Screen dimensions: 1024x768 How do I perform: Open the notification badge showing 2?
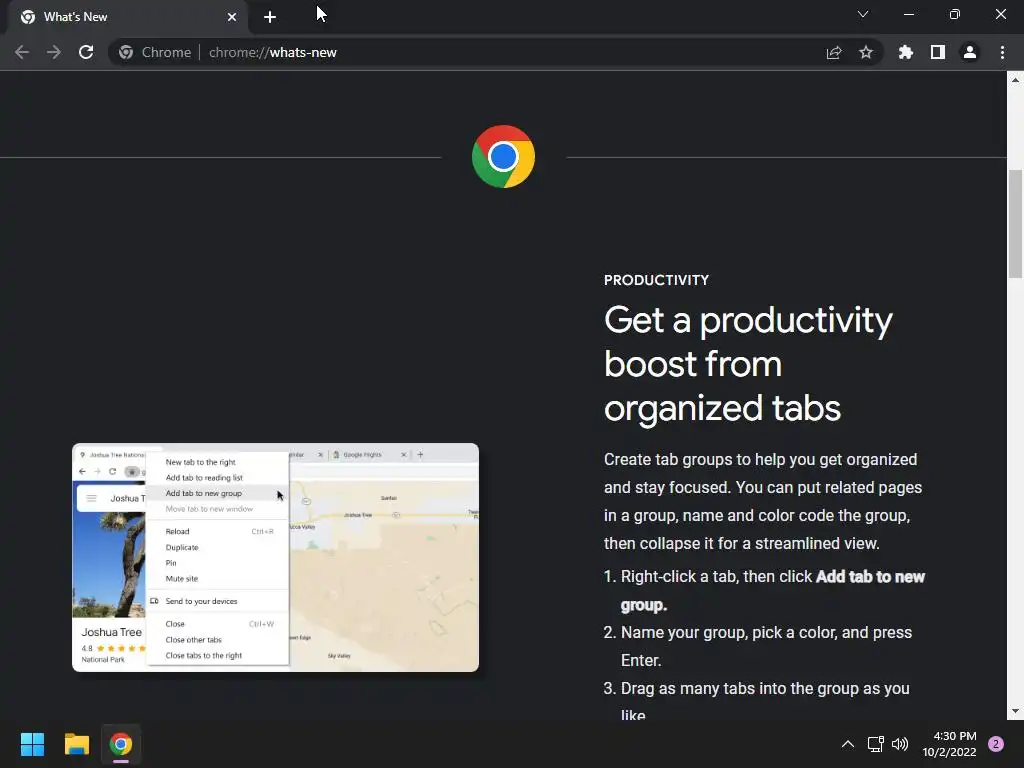[996, 744]
